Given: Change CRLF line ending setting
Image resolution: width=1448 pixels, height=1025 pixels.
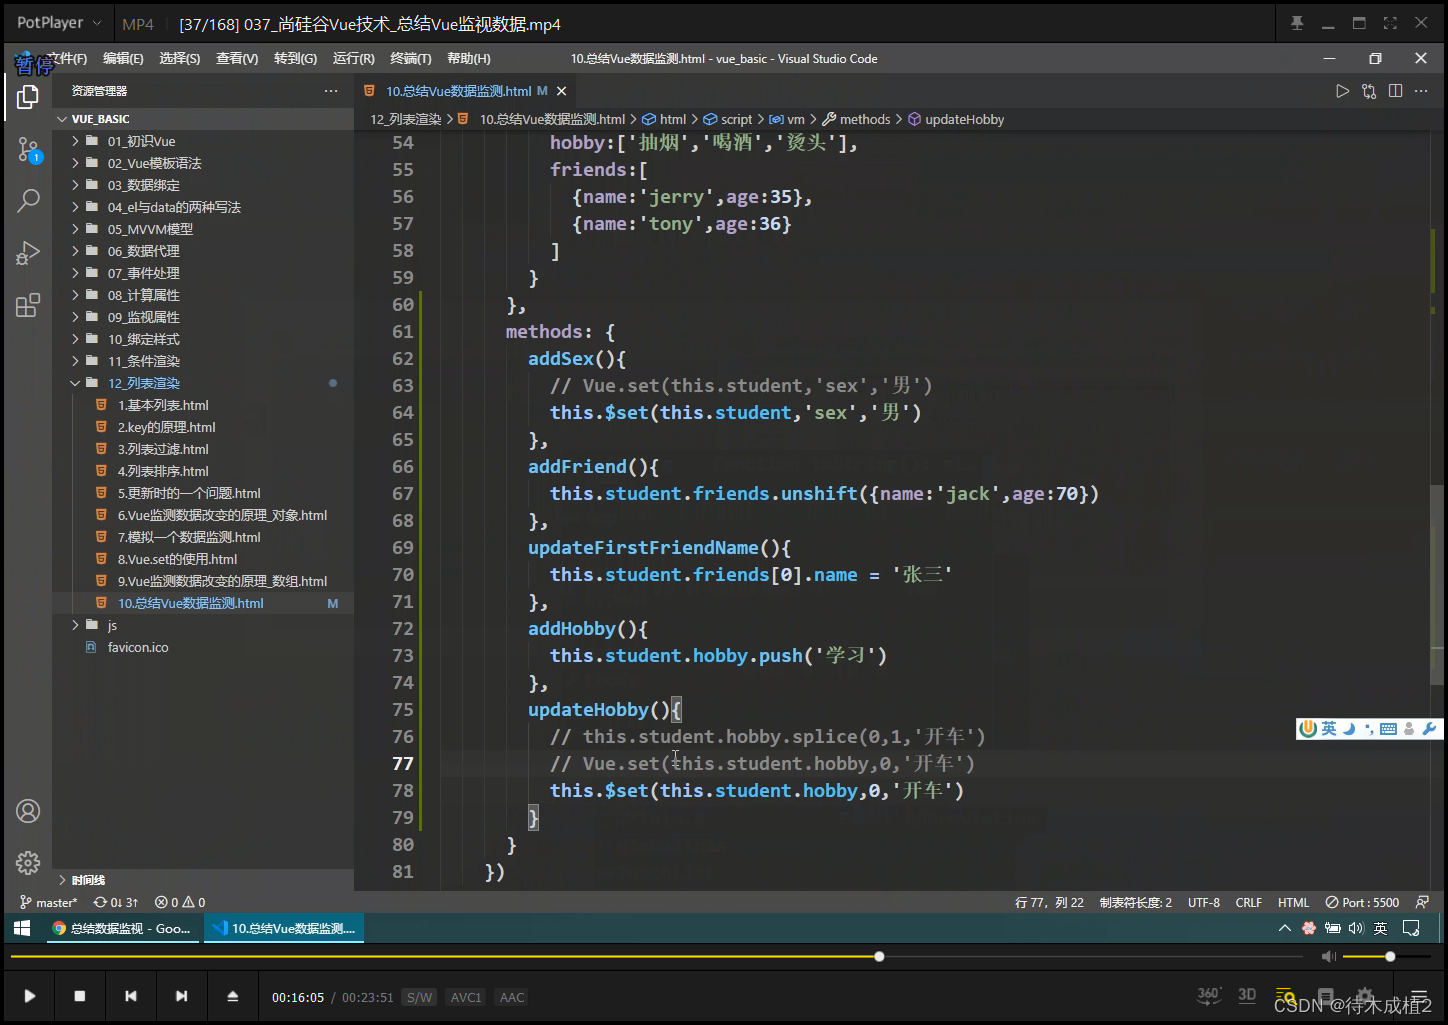Looking at the screenshot, I should [x=1249, y=902].
